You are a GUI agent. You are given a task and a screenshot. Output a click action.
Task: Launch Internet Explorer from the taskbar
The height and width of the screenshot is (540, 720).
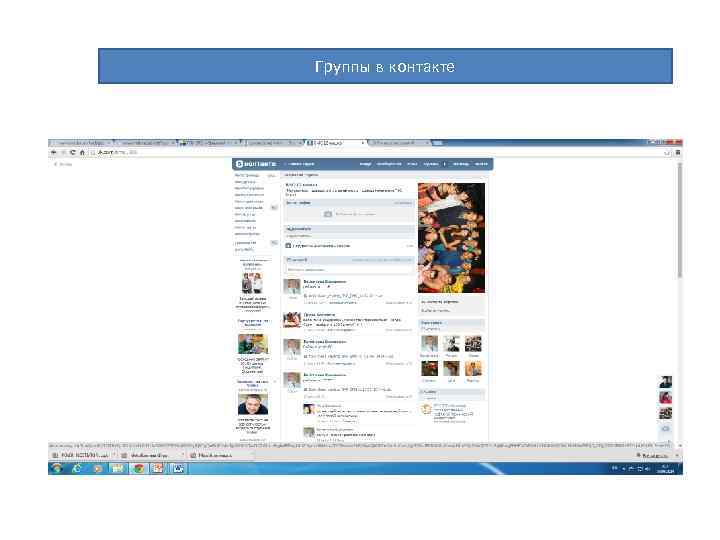point(77,468)
